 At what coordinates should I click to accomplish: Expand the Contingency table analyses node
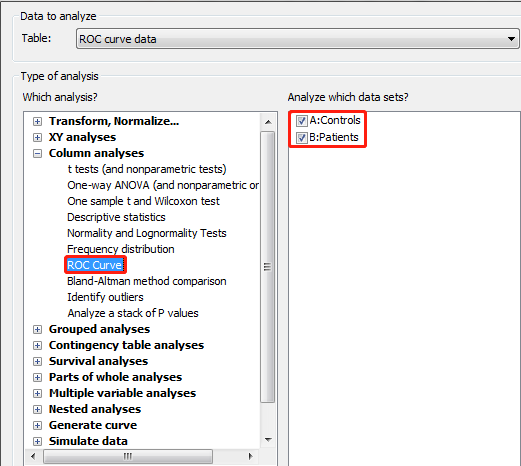pyautogui.click(x=37, y=345)
